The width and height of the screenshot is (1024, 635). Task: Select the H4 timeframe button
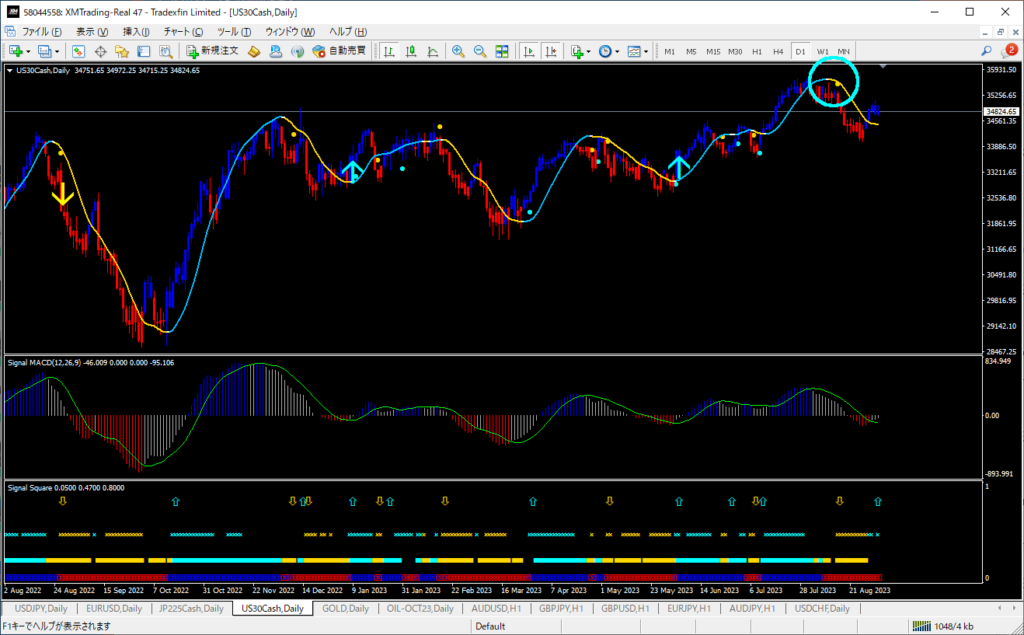[x=778, y=52]
